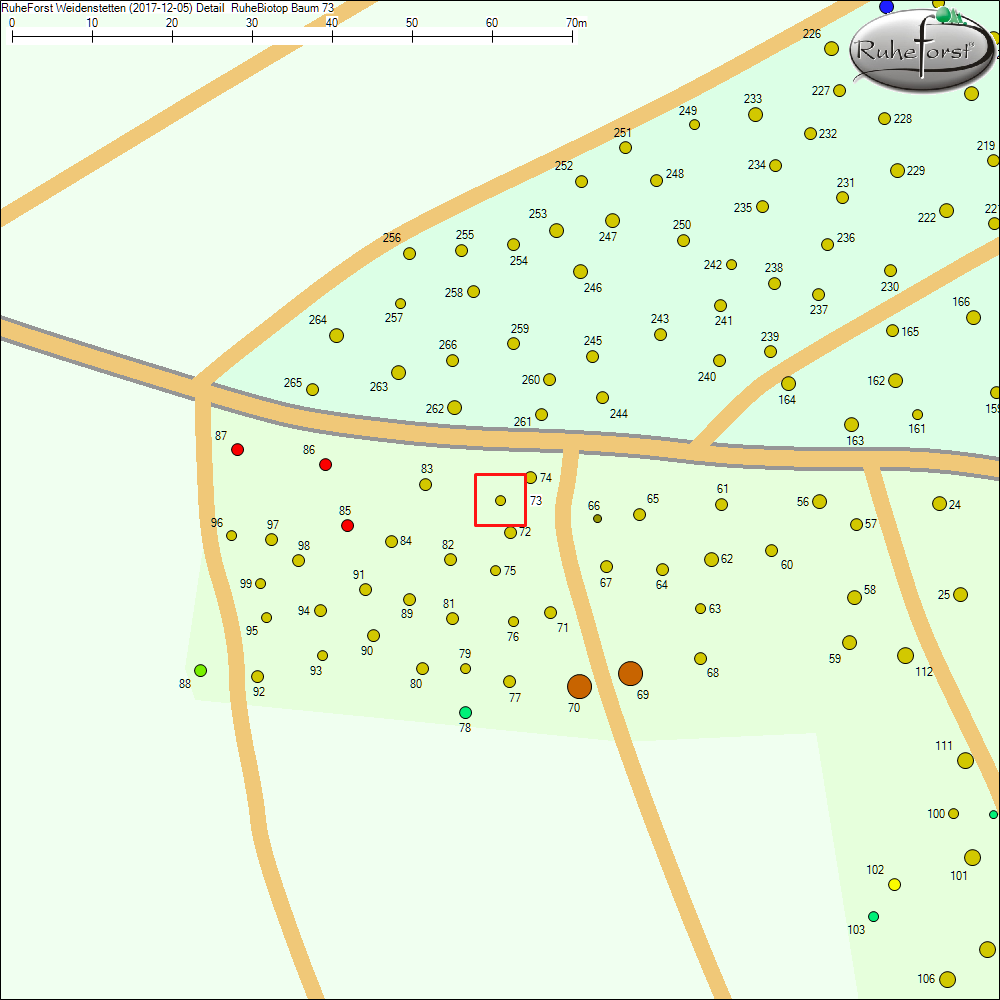Select the large orange tree 69 marker
The image size is (1000, 1000).
630,673
